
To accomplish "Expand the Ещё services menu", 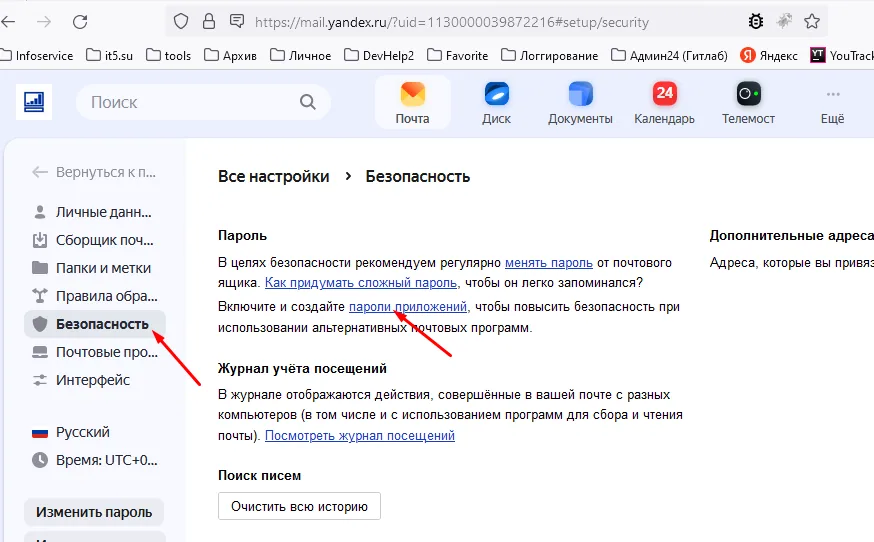I will [833, 106].
